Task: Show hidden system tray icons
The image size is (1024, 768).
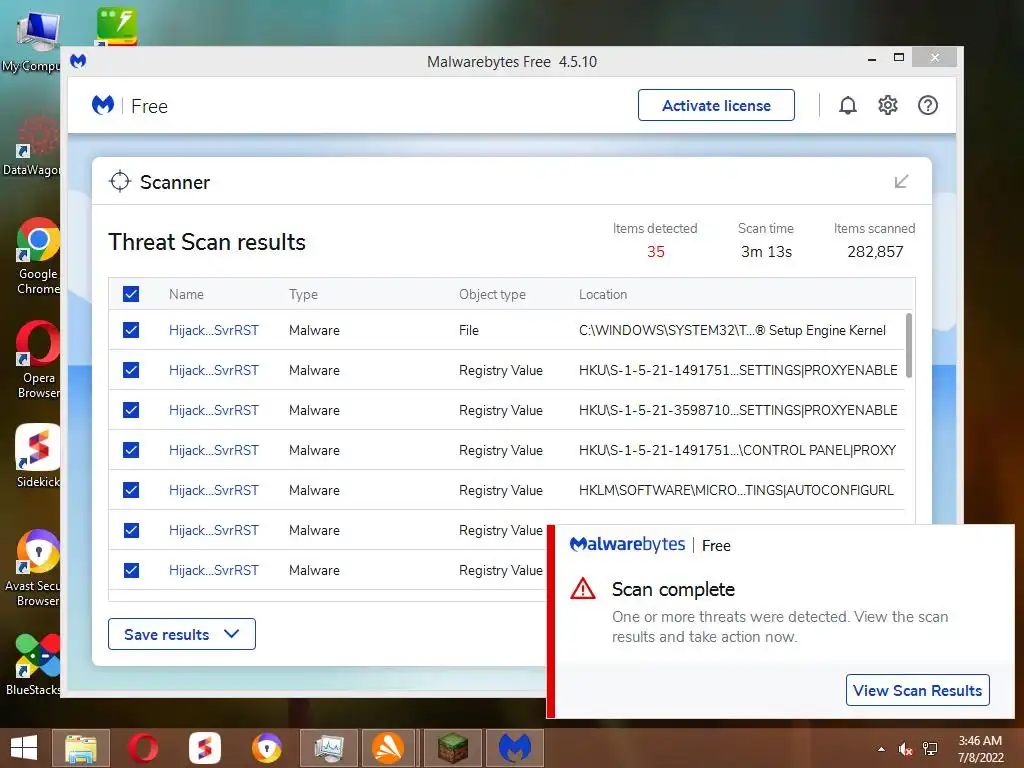Action: tap(881, 749)
